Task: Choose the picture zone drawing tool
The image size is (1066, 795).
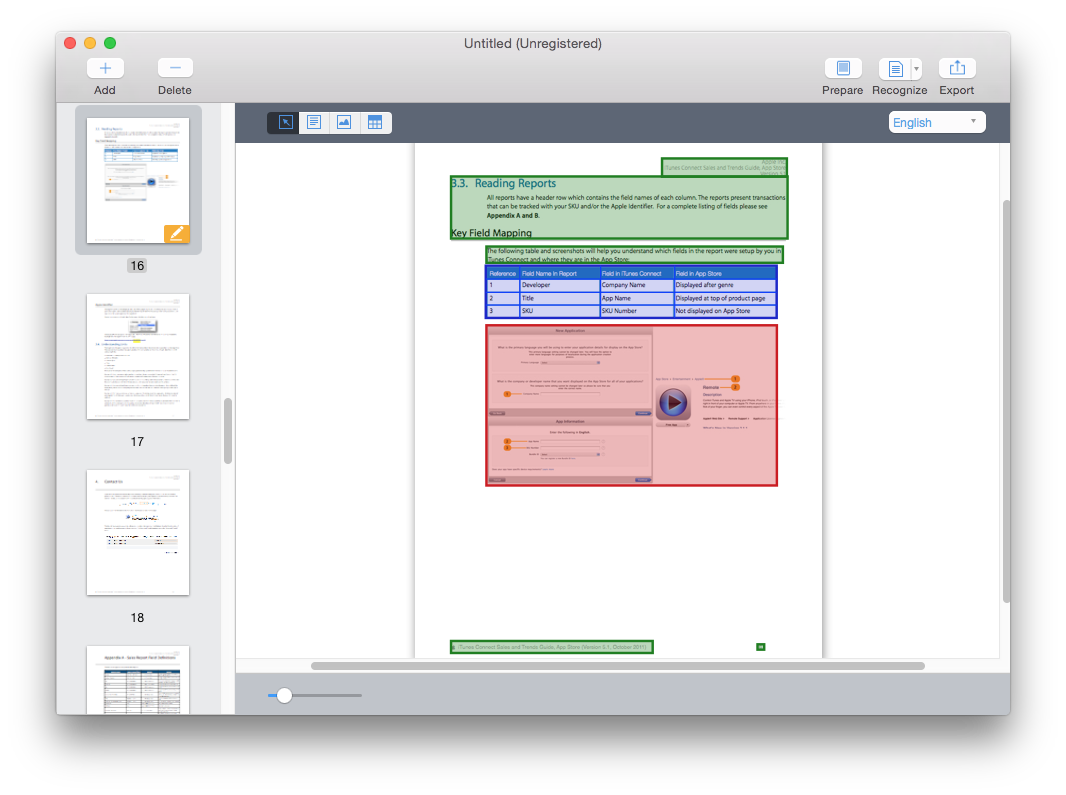Action: [x=344, y=122]
